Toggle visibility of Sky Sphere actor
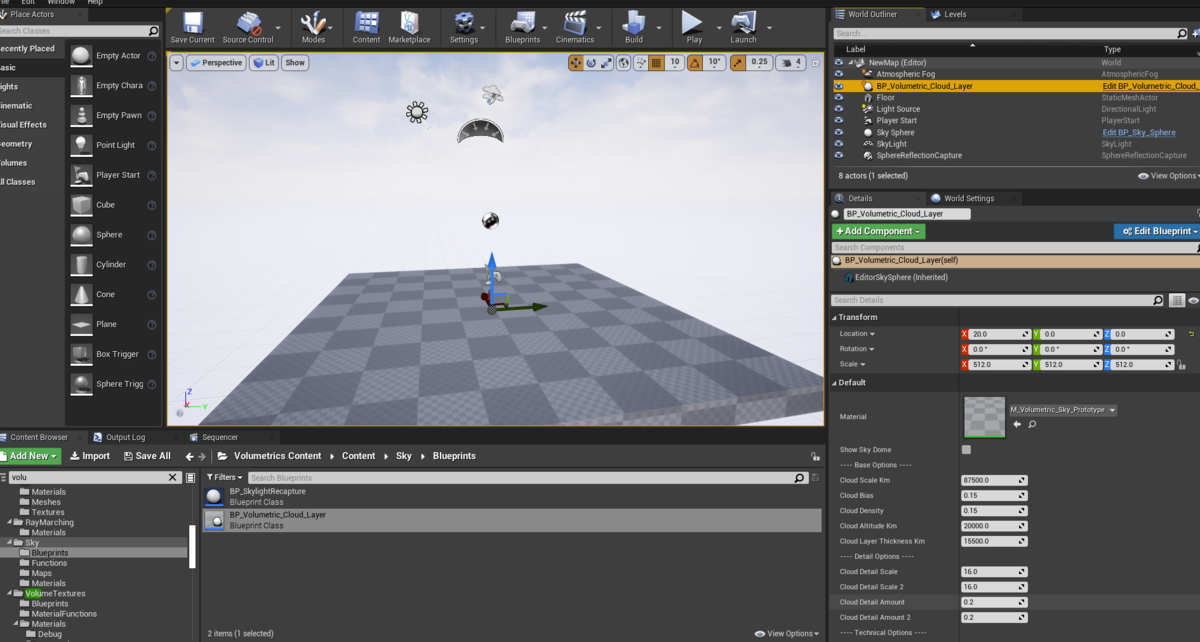Image resolution: width=1200 pixels, height=642 pixels. tap(839, 132)
